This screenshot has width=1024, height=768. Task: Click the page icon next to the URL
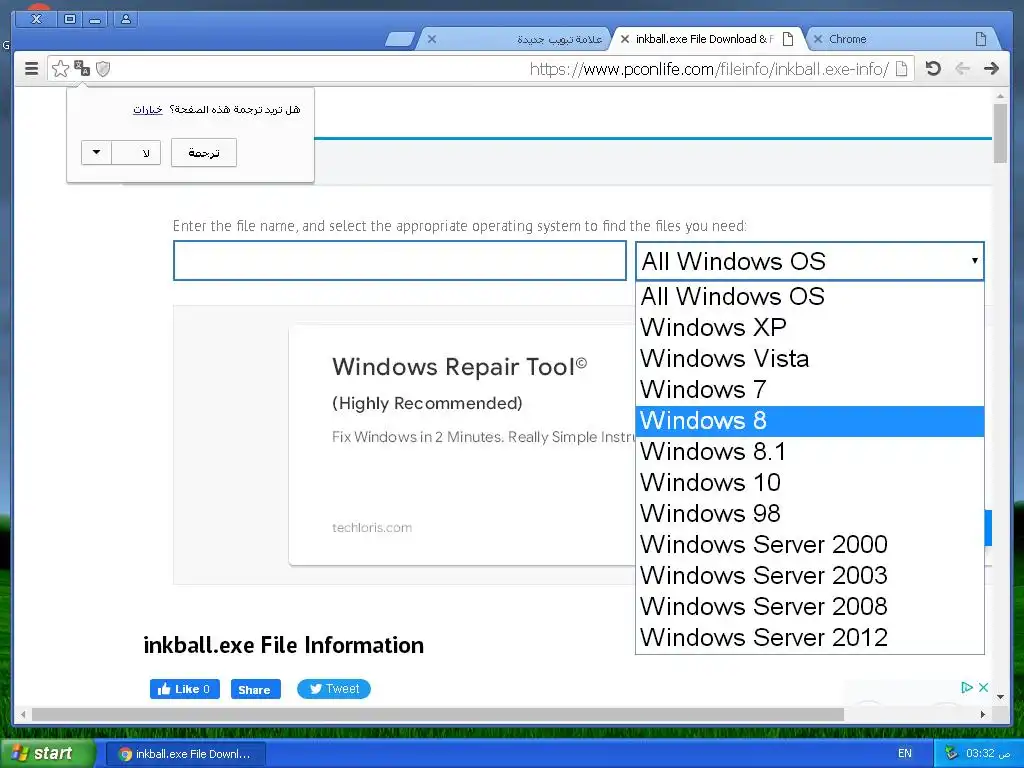(901, 69)
